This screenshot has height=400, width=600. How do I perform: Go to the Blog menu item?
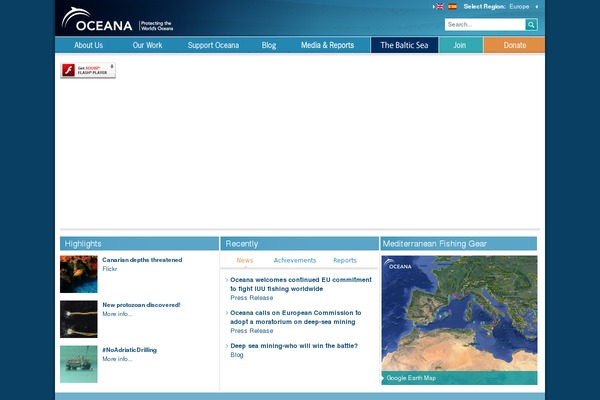click(269, 45)
